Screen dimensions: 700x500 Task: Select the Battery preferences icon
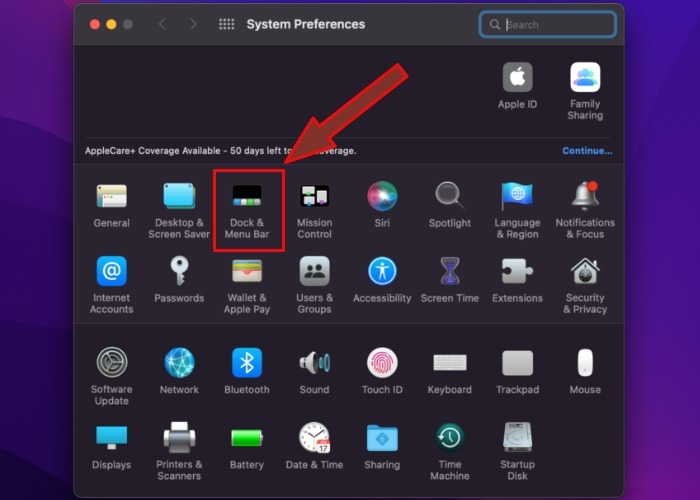pyautogui.click(x=247, y=438)
